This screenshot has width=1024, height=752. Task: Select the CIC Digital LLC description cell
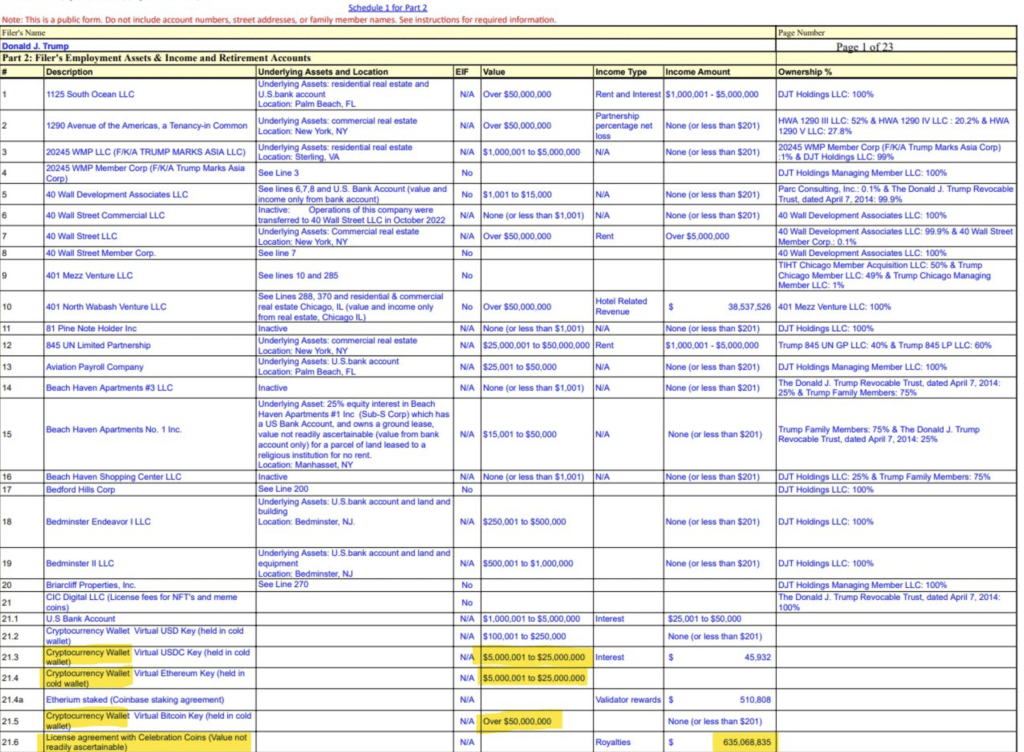click(x=150, y=602)
